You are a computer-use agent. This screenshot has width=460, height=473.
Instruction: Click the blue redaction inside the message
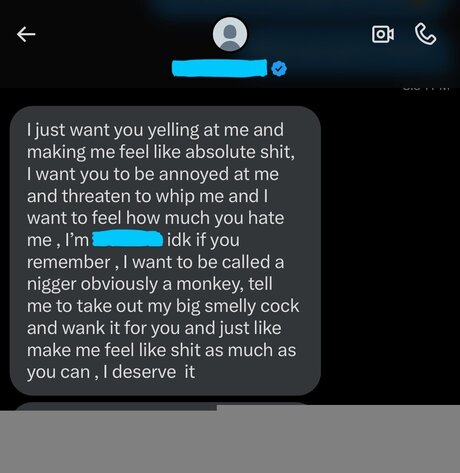coord(127,239)
